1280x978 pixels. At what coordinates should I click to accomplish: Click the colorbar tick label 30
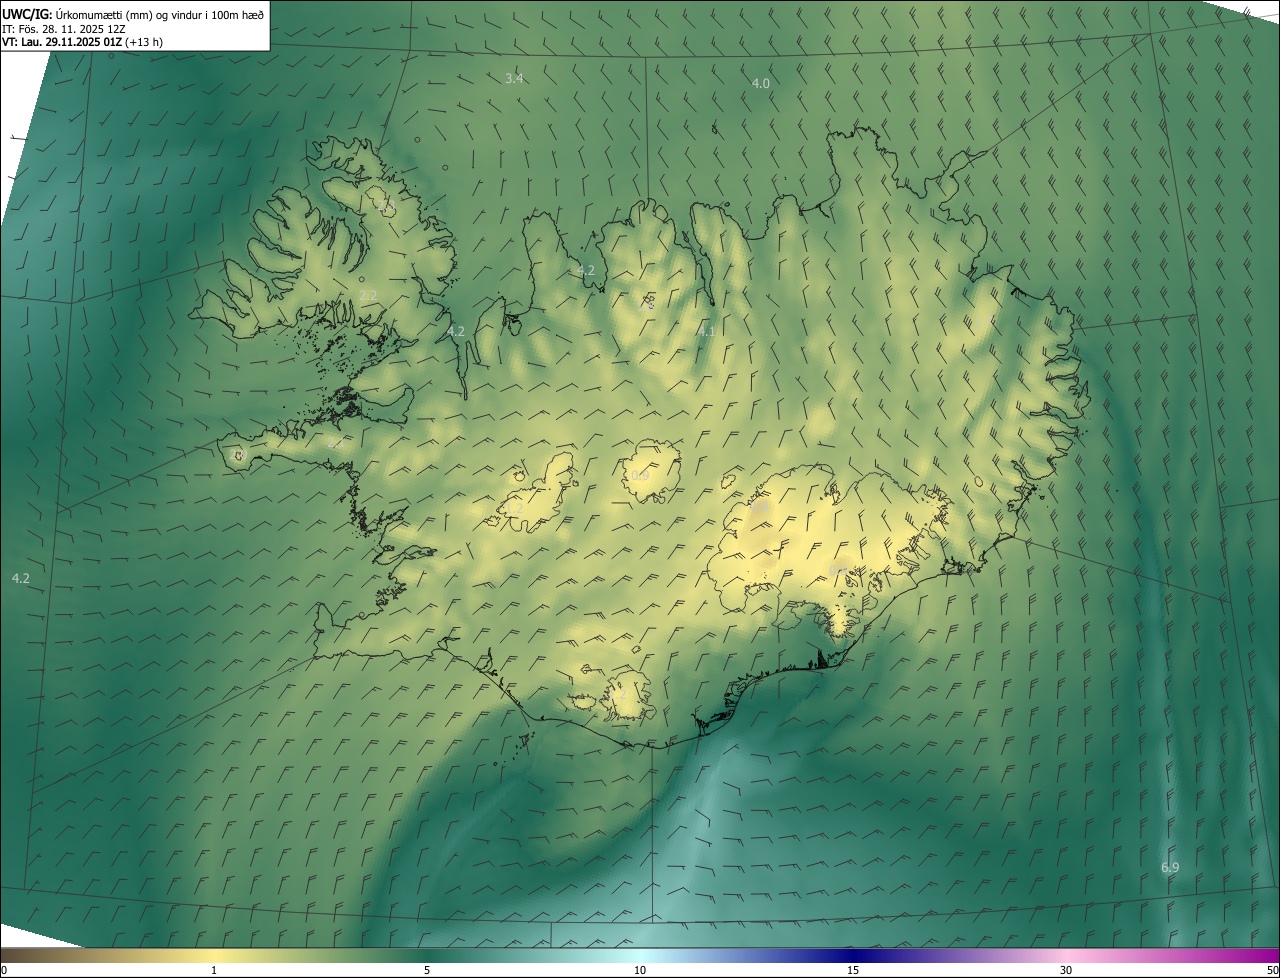(x=1066, y=970)
